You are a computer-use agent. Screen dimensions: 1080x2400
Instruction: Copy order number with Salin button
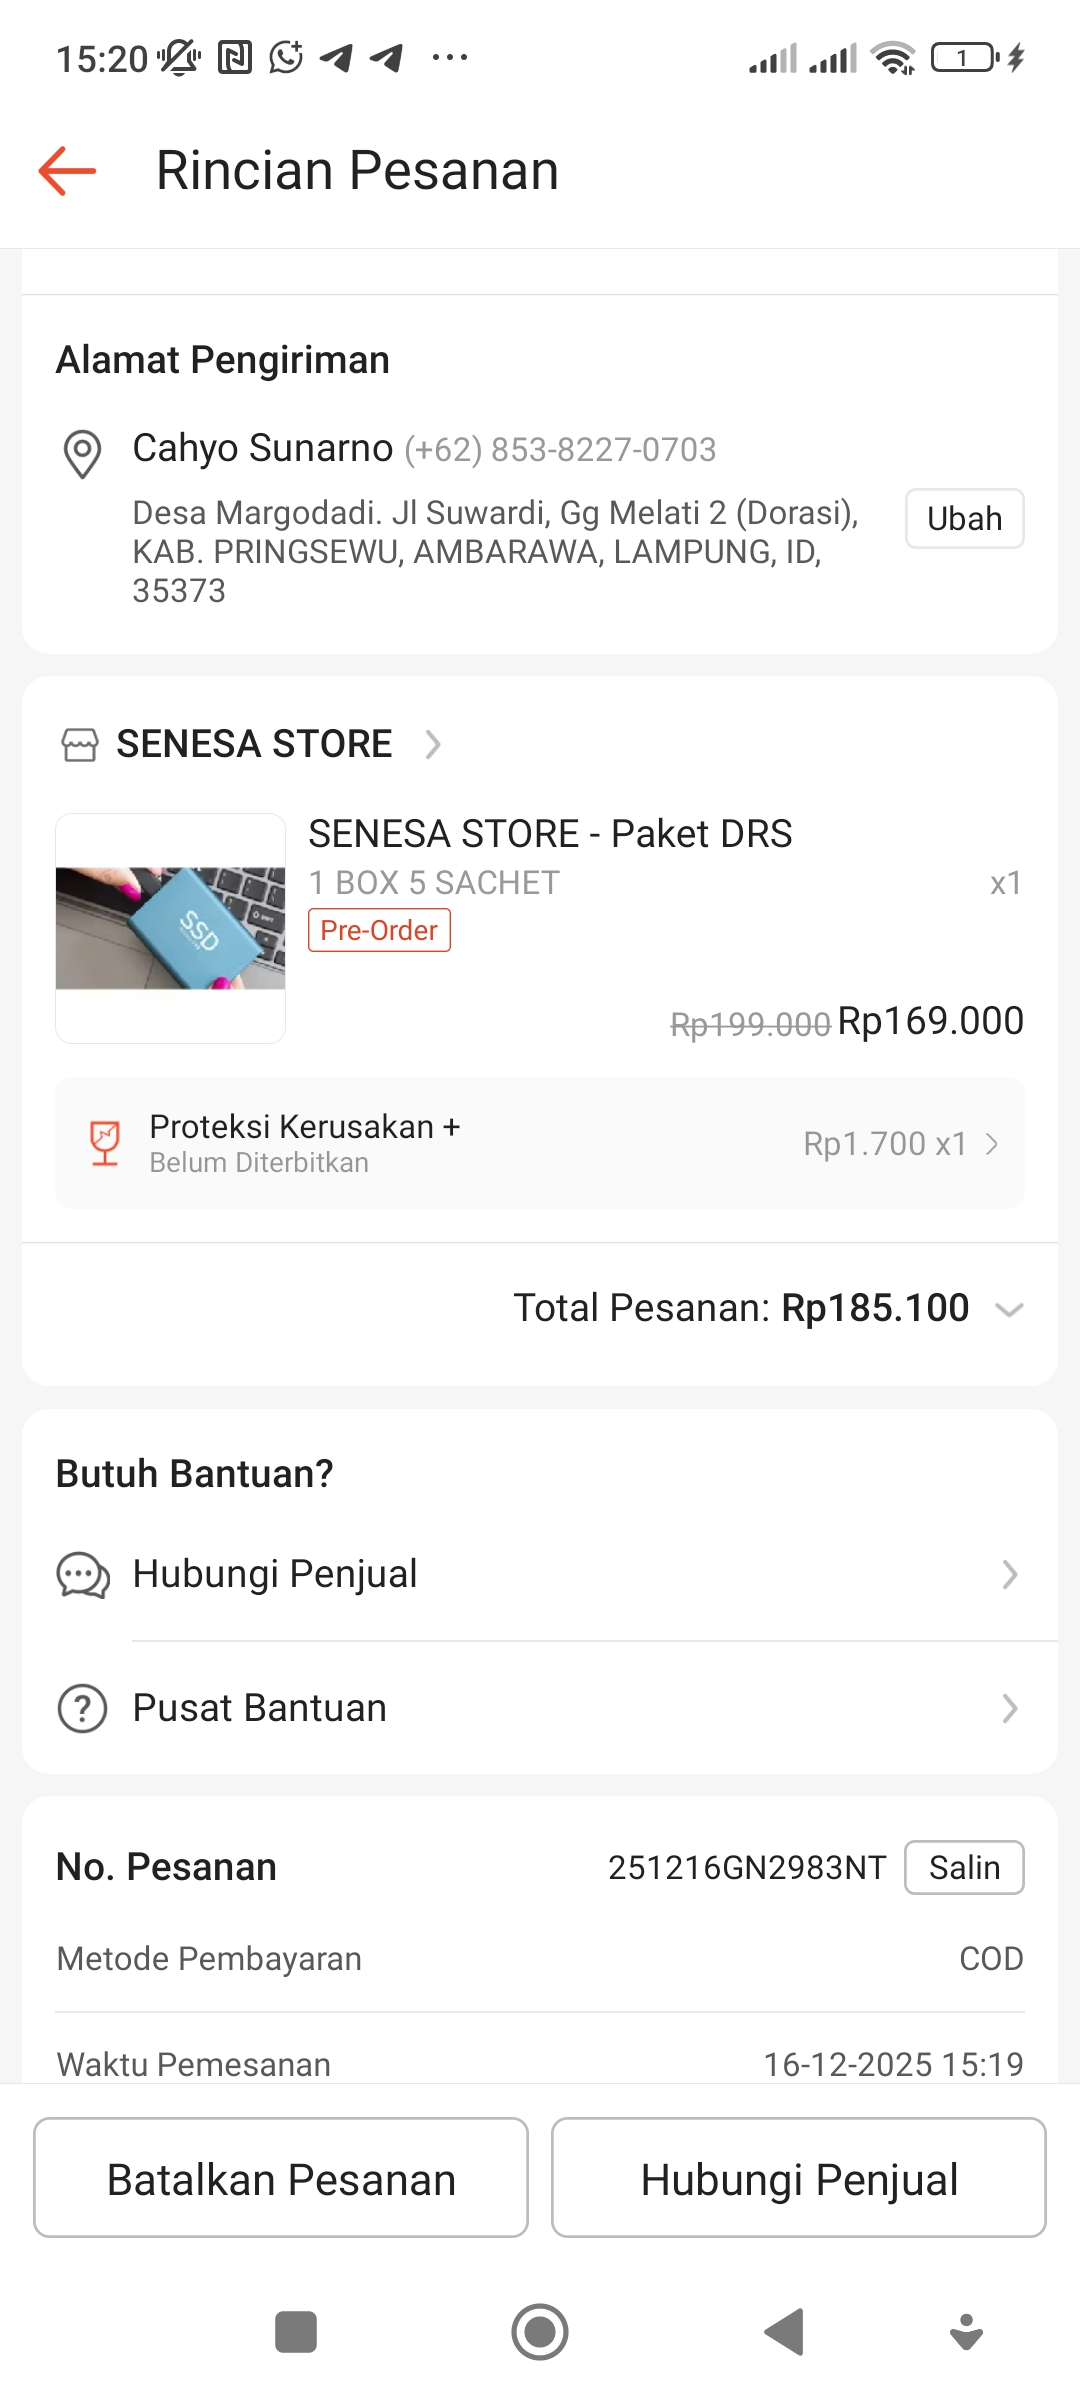(x=964, y=1867)
